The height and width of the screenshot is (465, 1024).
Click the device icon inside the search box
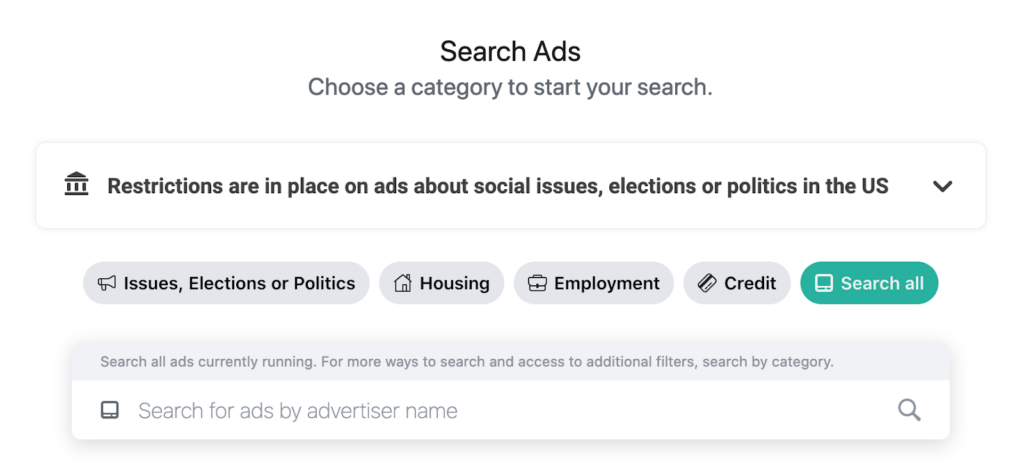tap(111, 410)
